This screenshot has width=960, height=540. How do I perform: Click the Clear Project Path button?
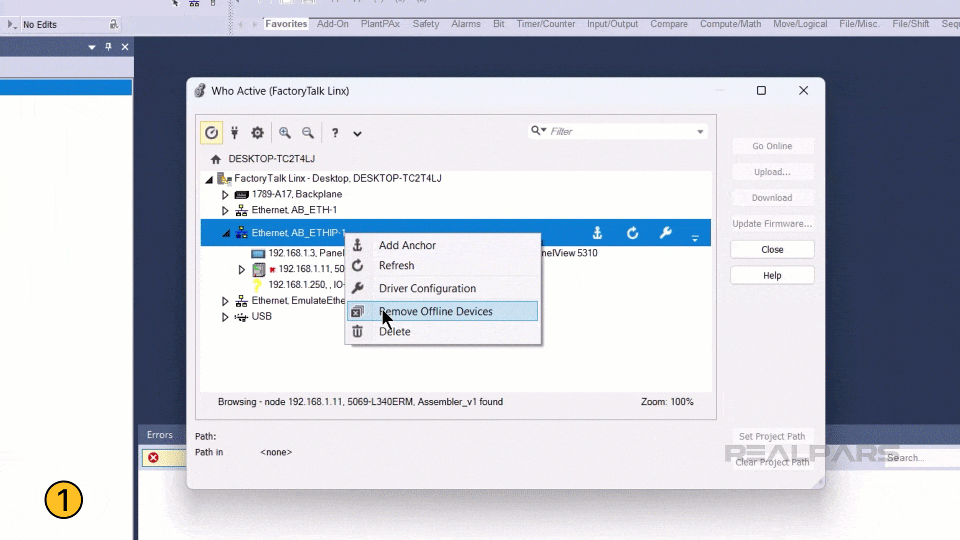click(x=772, y=462)
